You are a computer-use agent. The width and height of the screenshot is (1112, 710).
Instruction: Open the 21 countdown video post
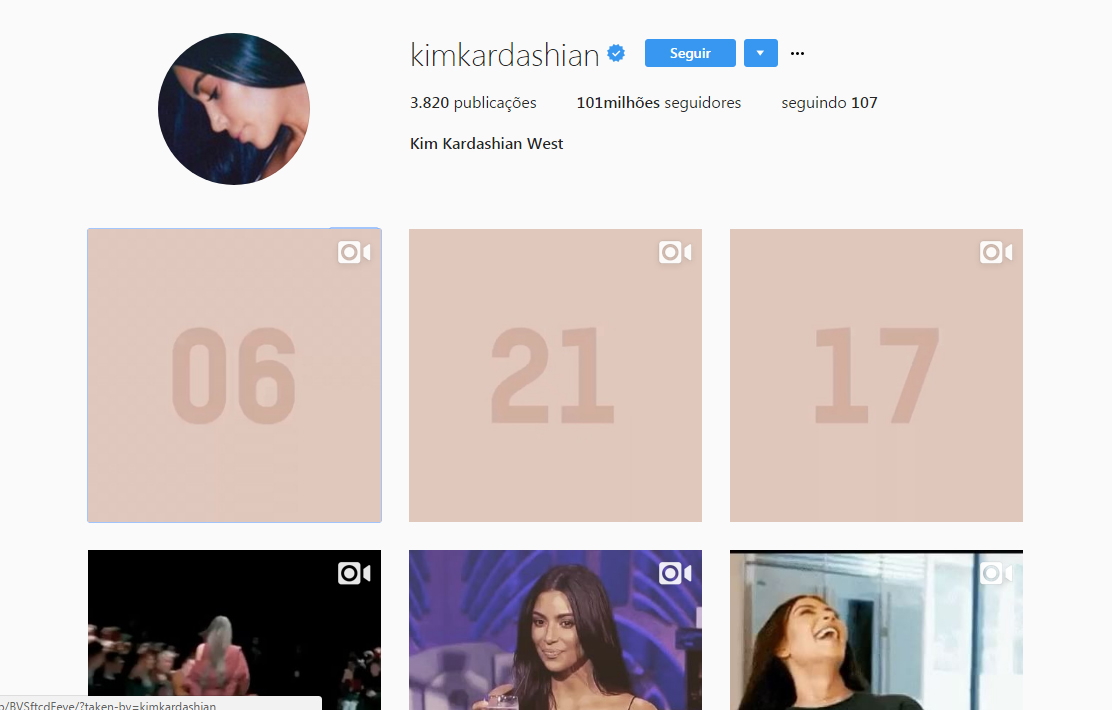click(555, 375)
